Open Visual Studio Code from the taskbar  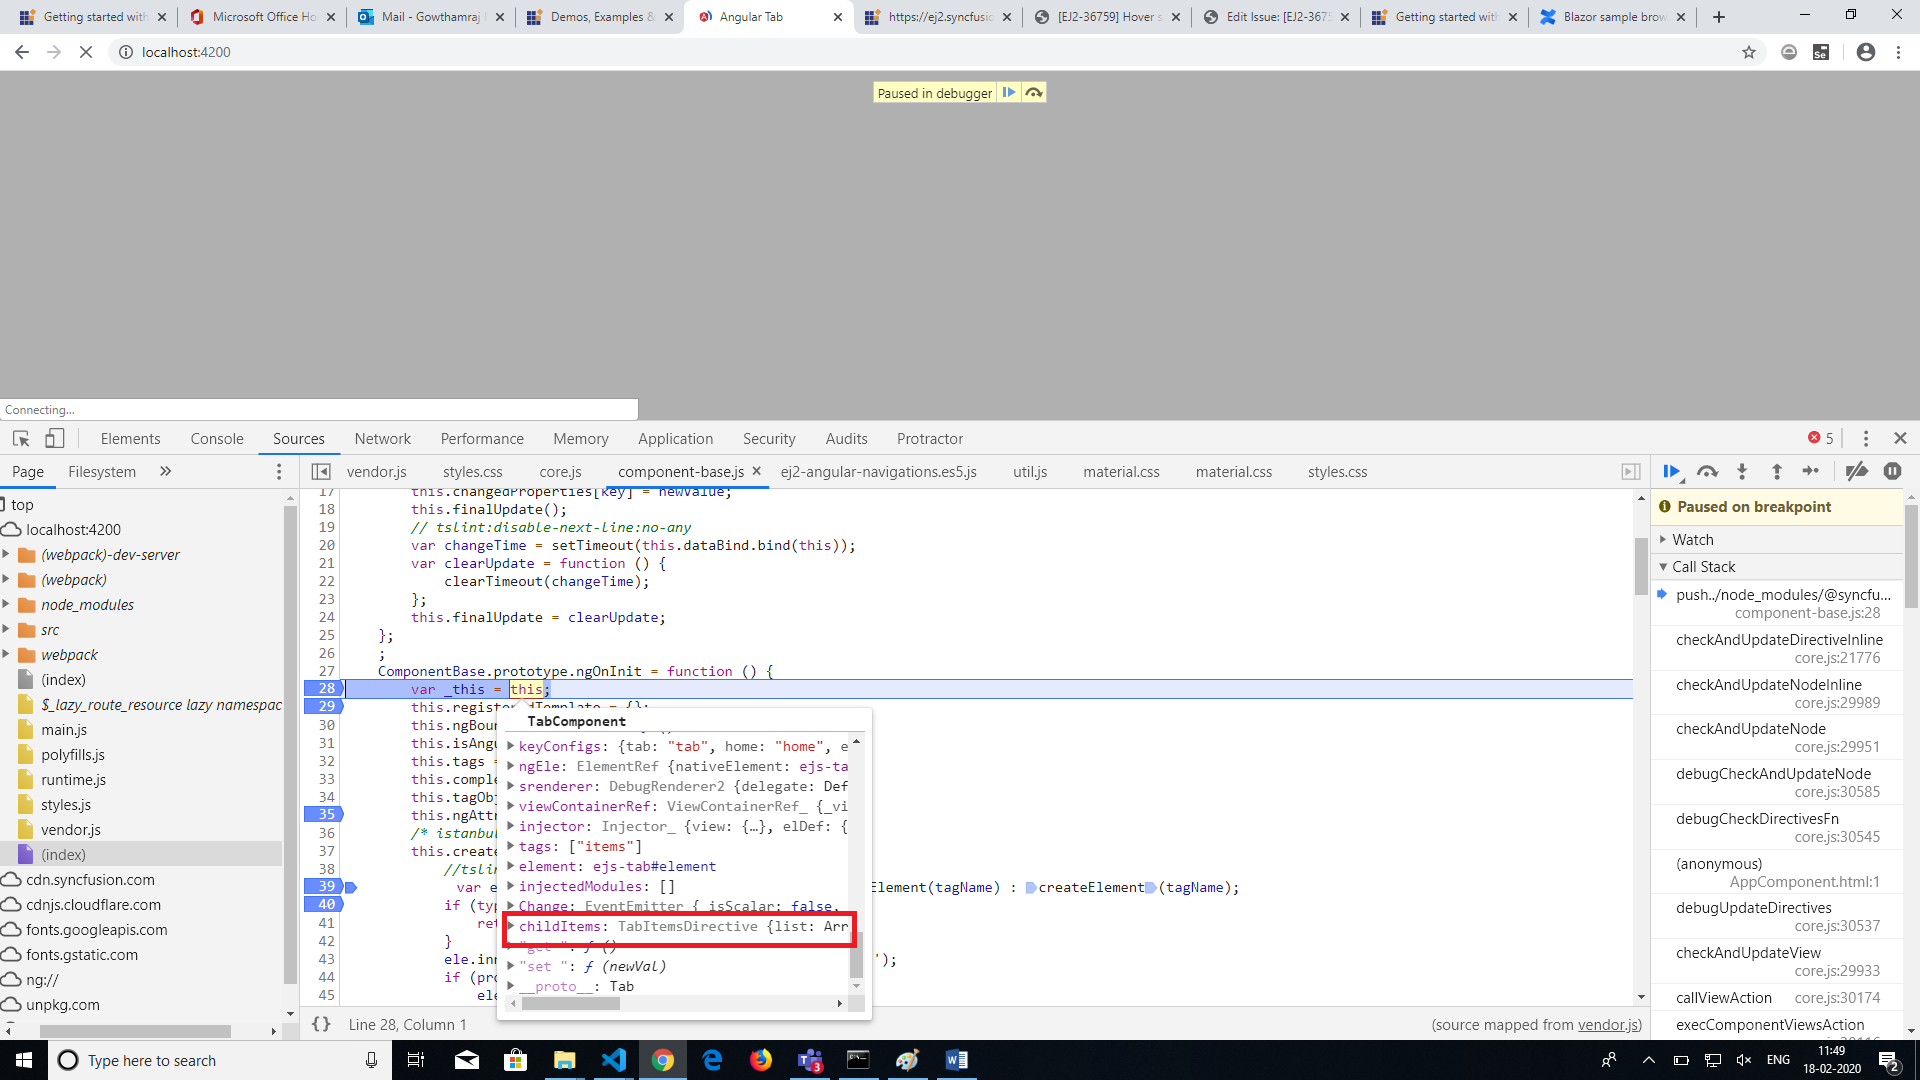613,1060
